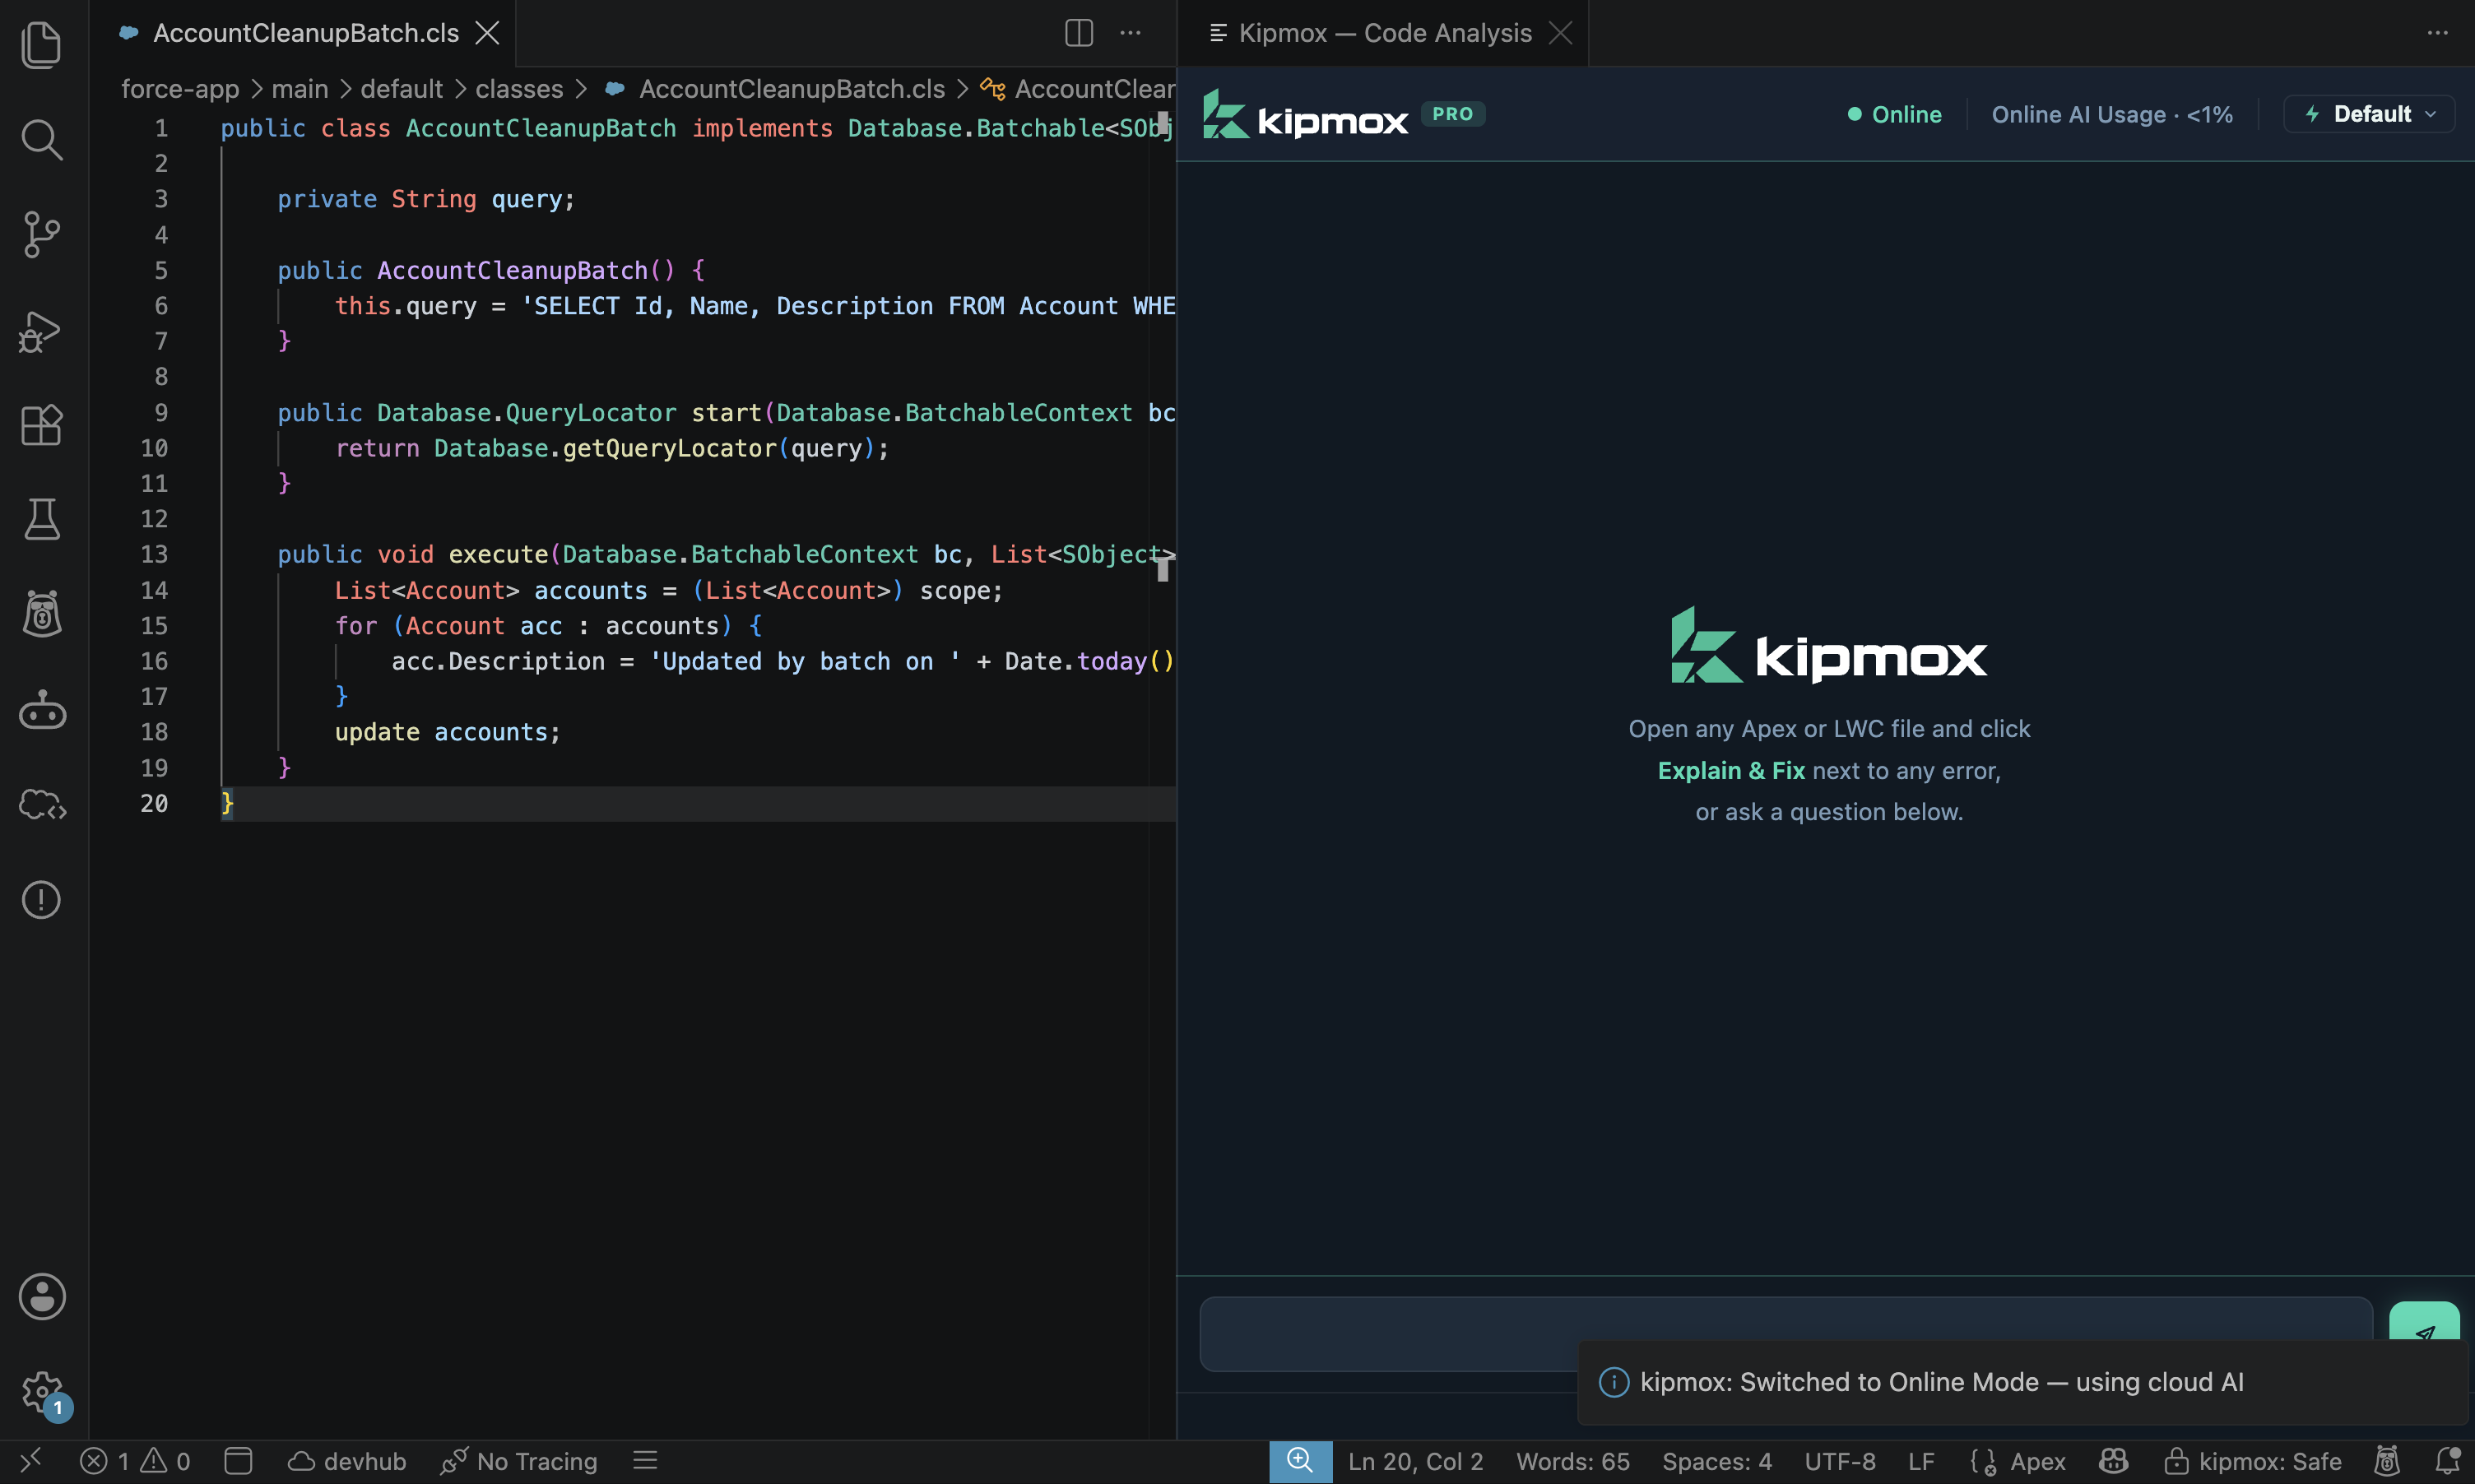The image size is (2475, 1484).
Task: Open the circled exclamation sidebar view
Action: (41, 900)
